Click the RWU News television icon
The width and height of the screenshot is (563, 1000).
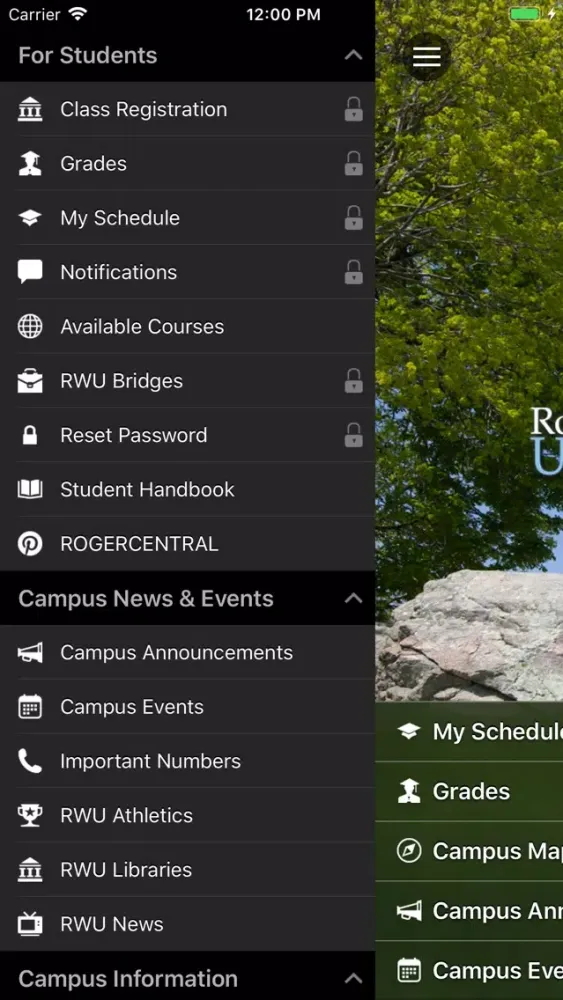30,924
